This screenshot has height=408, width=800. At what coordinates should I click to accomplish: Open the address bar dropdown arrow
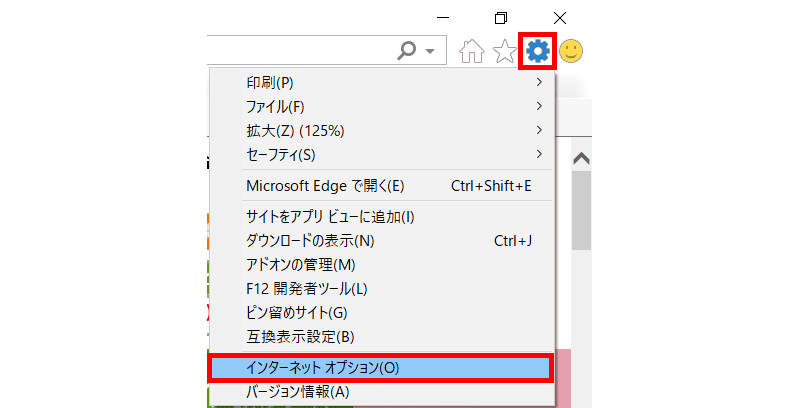tap(430, 50)
